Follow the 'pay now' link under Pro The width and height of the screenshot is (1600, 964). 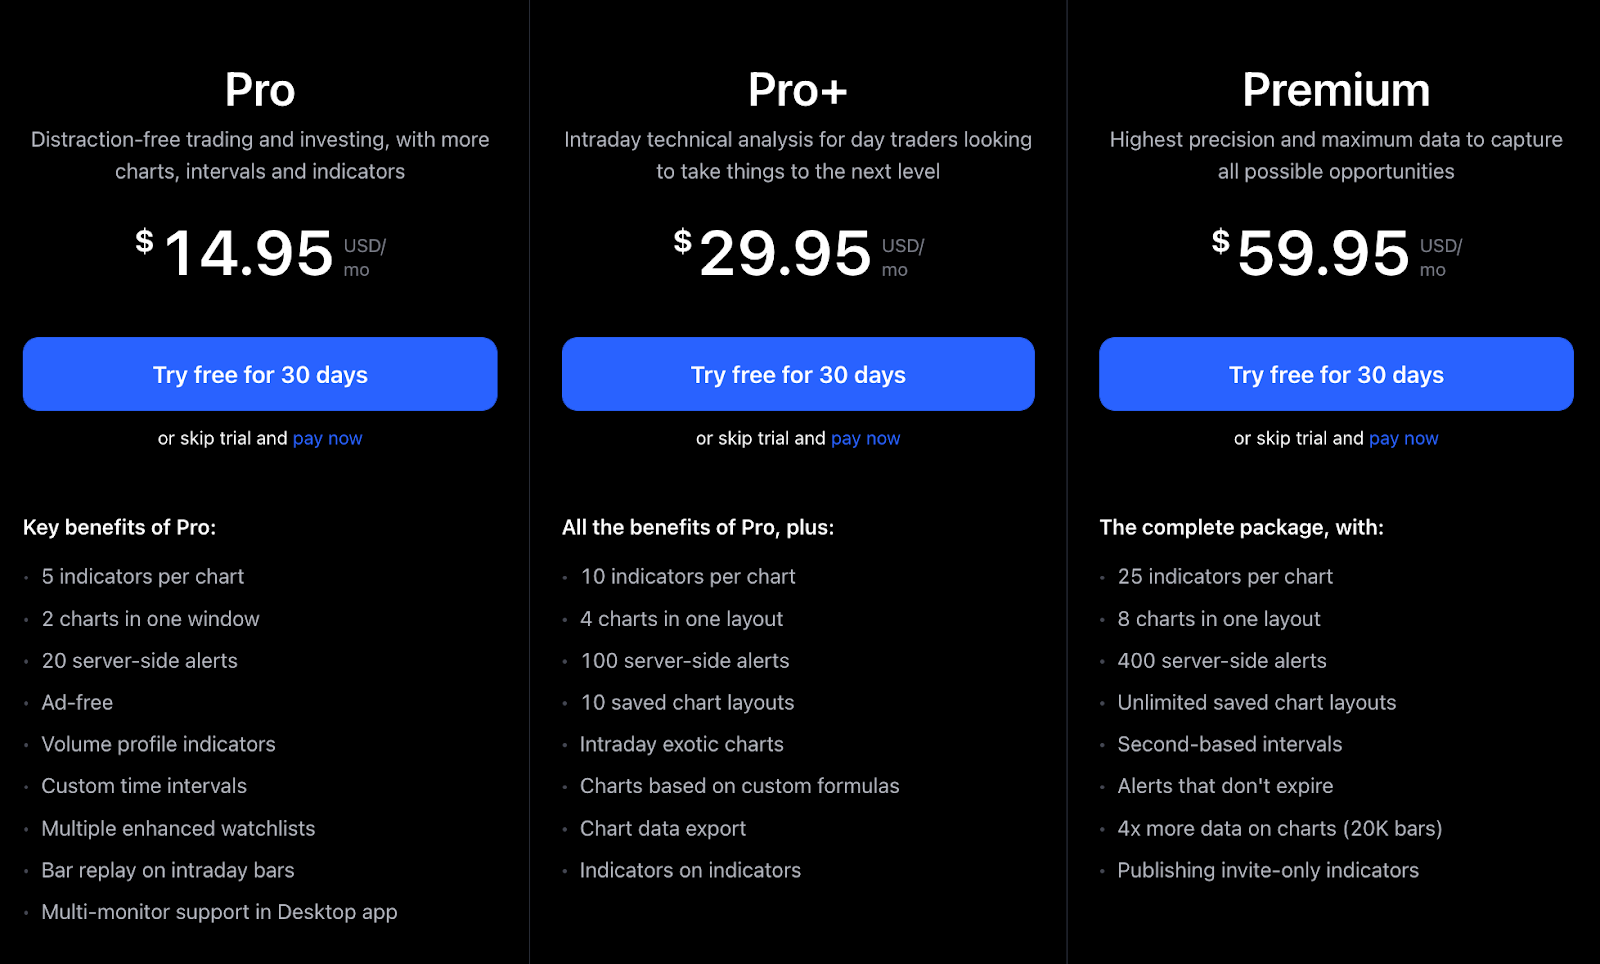point(327,438)
